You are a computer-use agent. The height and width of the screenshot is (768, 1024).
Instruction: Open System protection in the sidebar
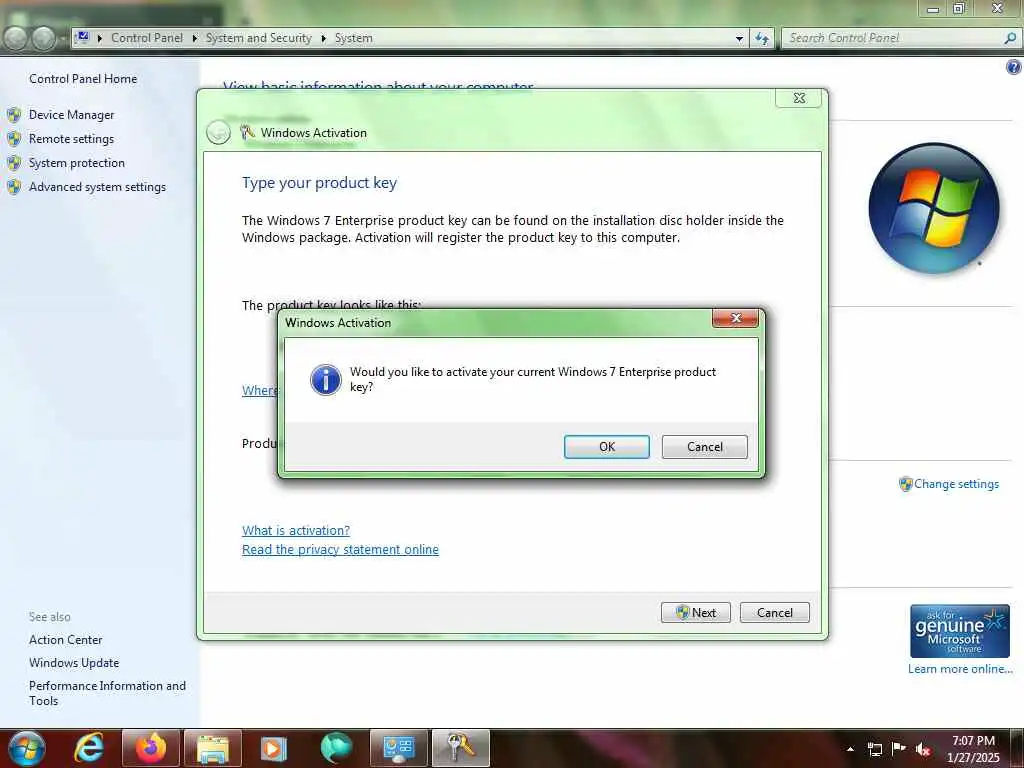[76, 163]
